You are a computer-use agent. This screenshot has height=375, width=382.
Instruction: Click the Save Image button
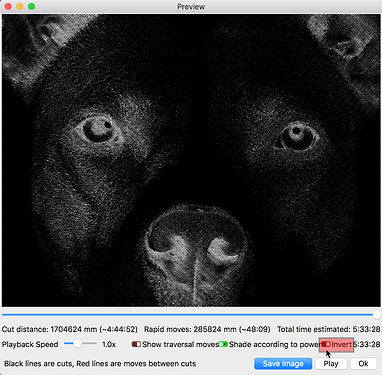pyautogui.click(x=283, y=364)
